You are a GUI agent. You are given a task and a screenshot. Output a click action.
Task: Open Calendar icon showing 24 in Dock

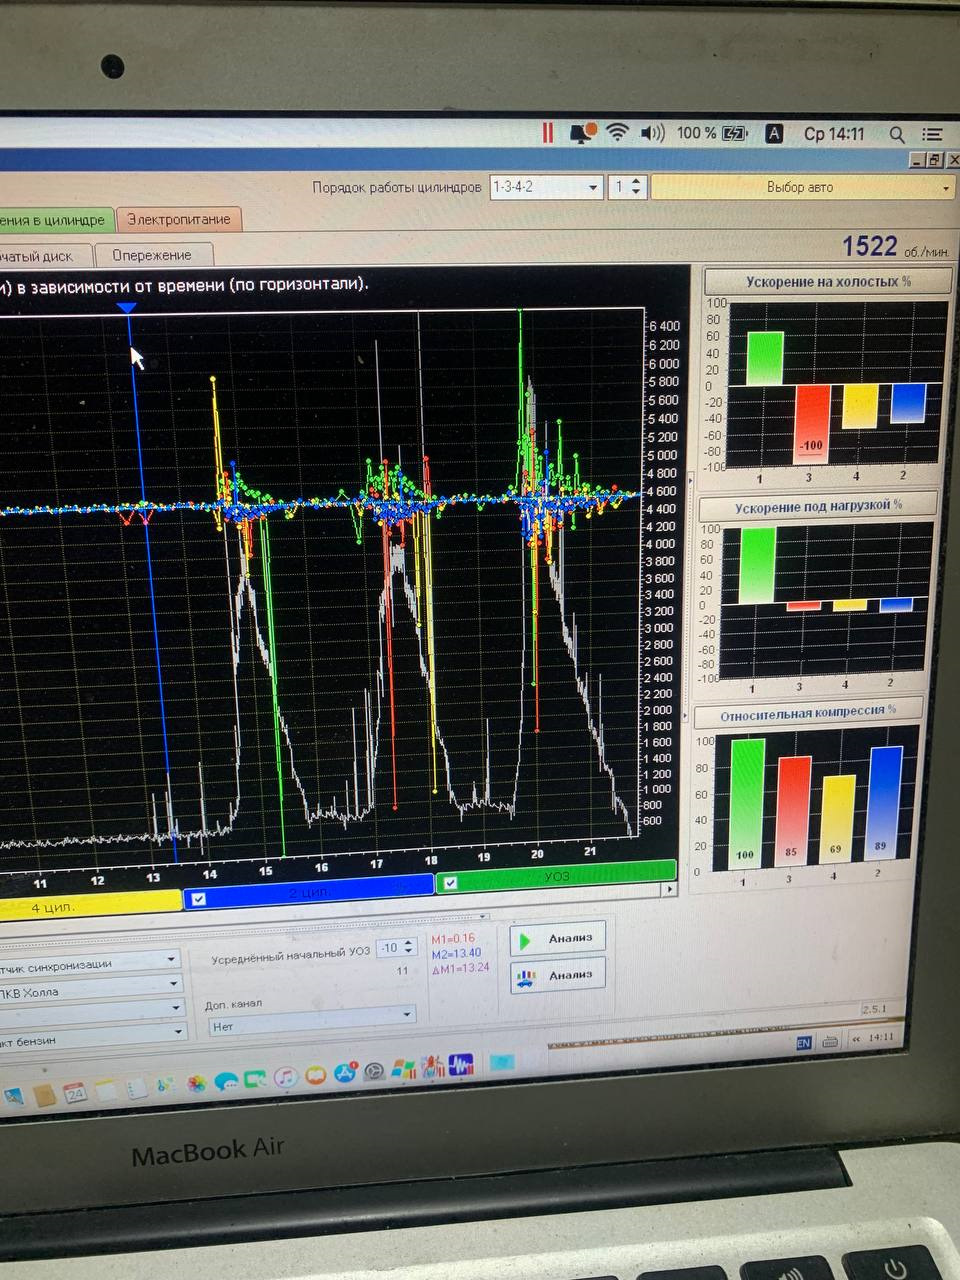pyautogui.click(x=74, y=1093)
